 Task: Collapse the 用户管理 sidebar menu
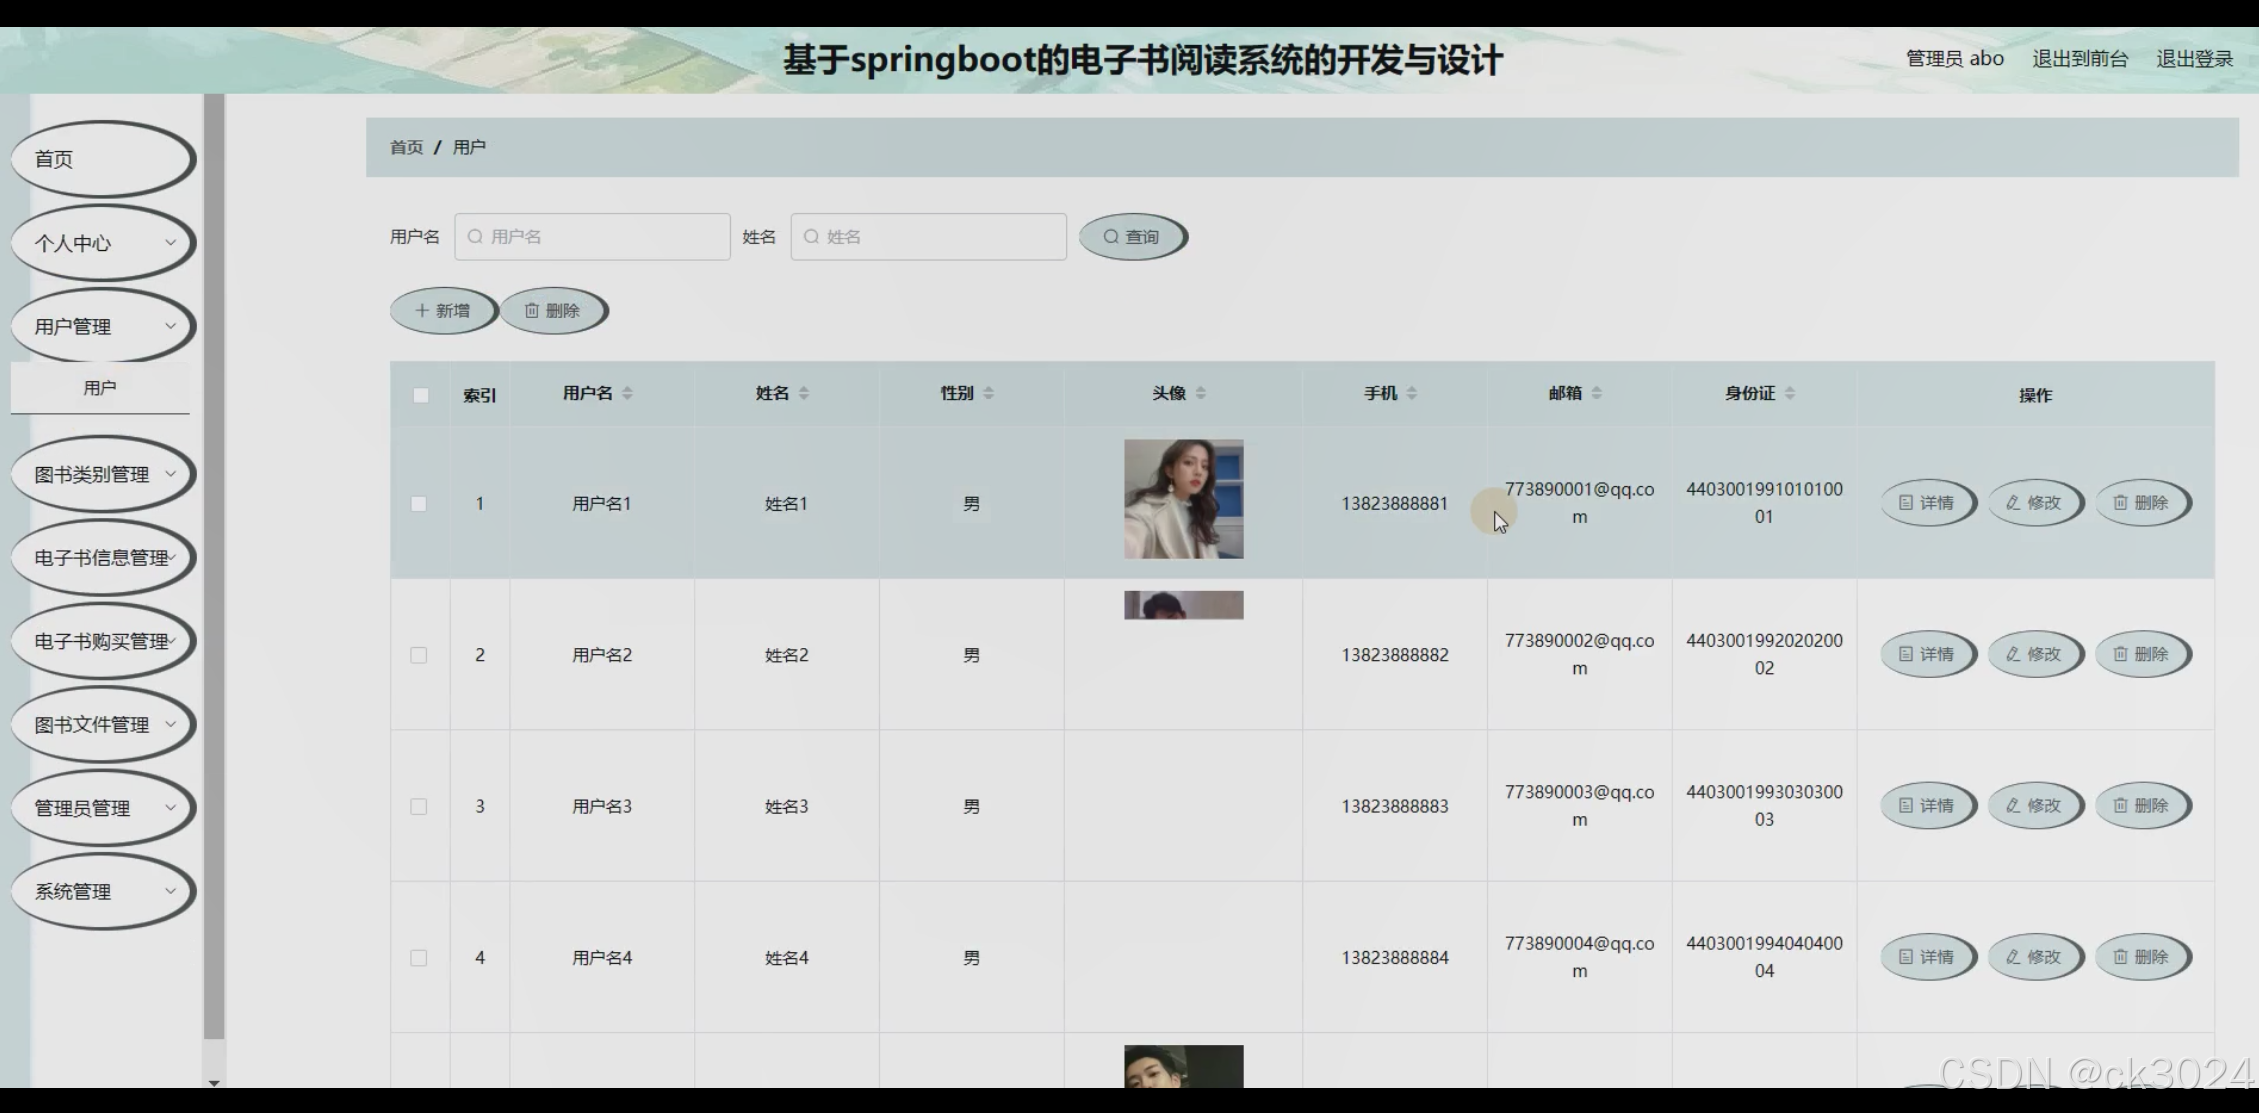[102, 326]
